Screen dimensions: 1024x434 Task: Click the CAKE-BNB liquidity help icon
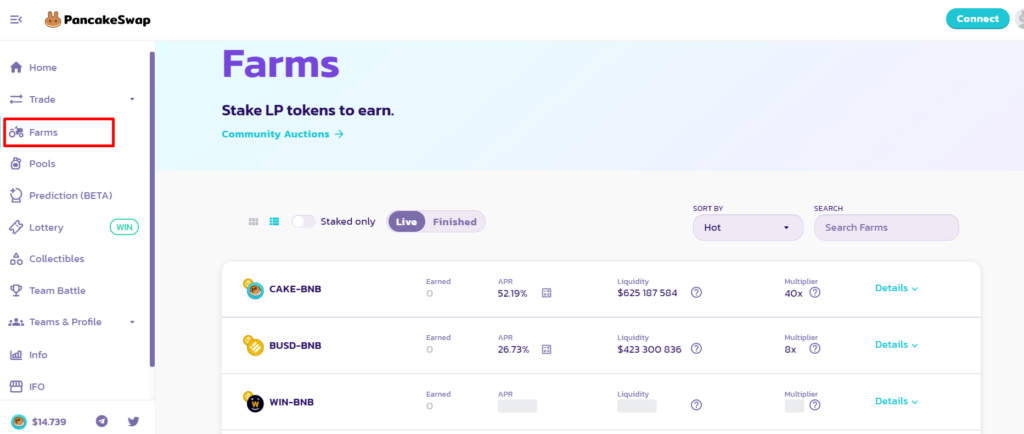[x=696, y=293]
